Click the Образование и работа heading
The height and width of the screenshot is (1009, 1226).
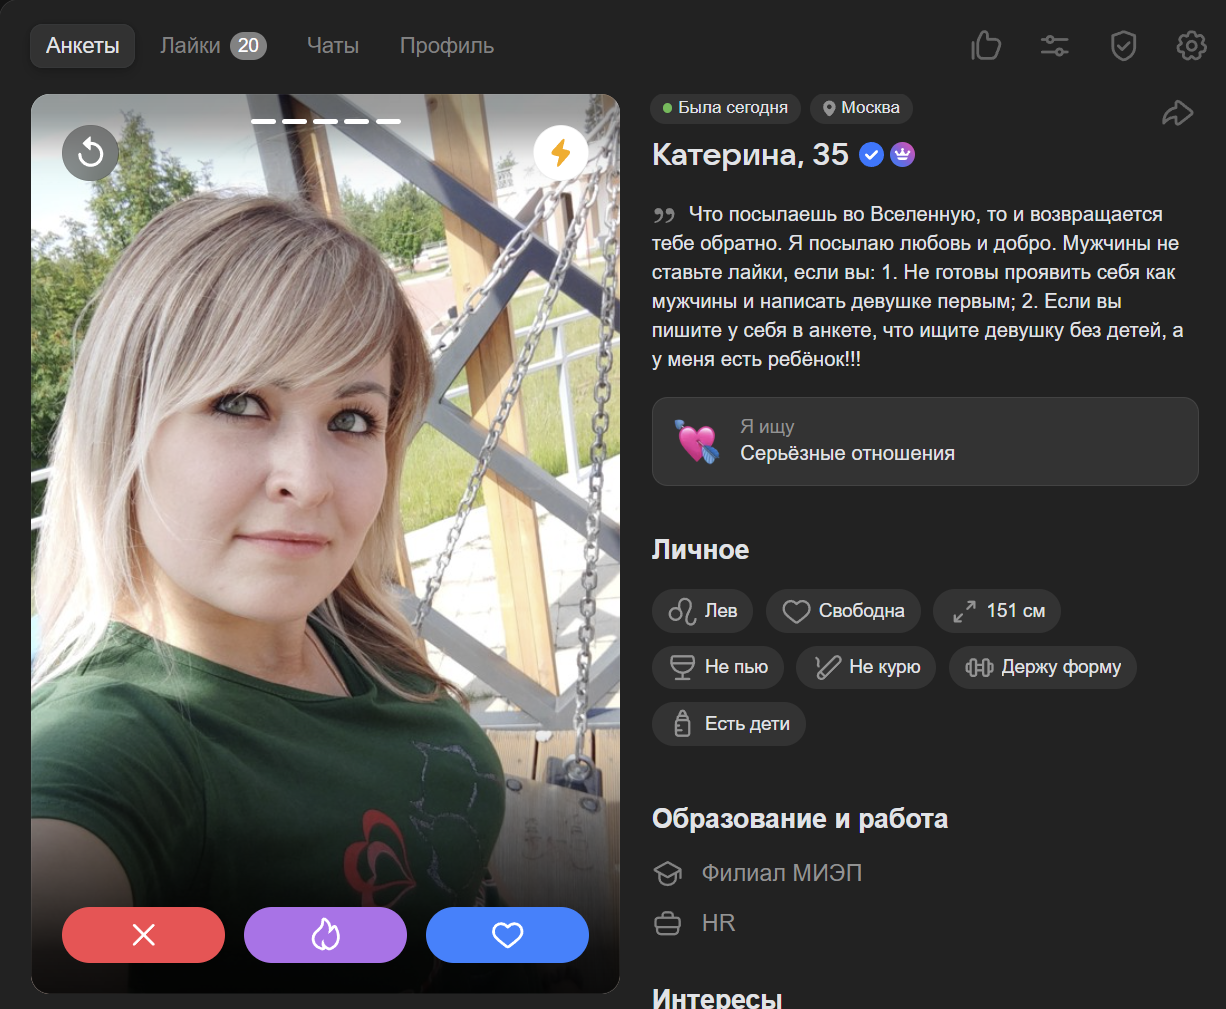tap(800, 819)
